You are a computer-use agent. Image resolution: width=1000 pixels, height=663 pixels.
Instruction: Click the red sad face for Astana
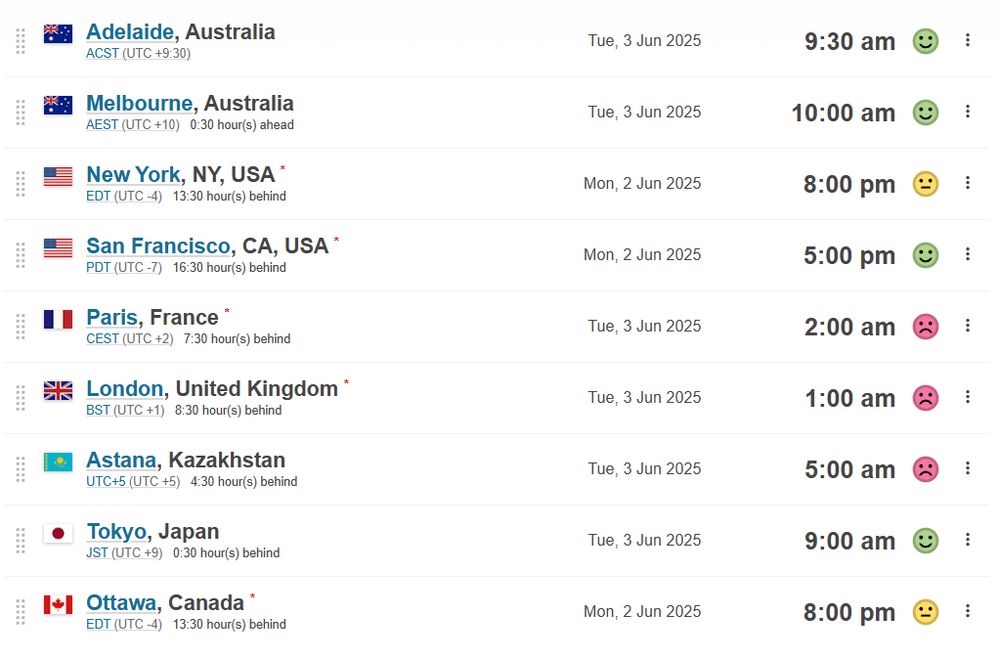point(925,470)
